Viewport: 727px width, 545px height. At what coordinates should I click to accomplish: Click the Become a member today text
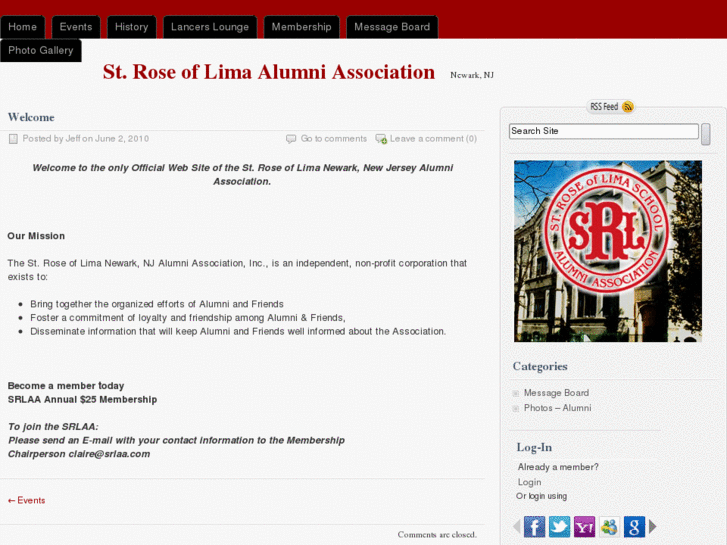tap(66, 386)
